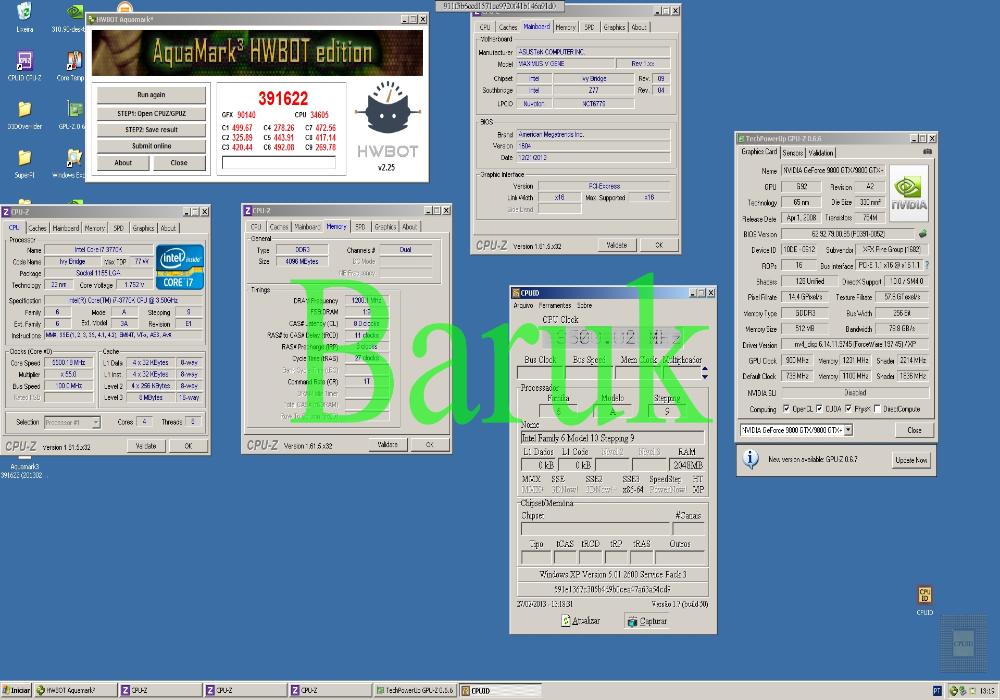Select the Graphics Card tab in GPU-Z
This screenshot has height=700, width=1000.
click(x=759, y=152)
